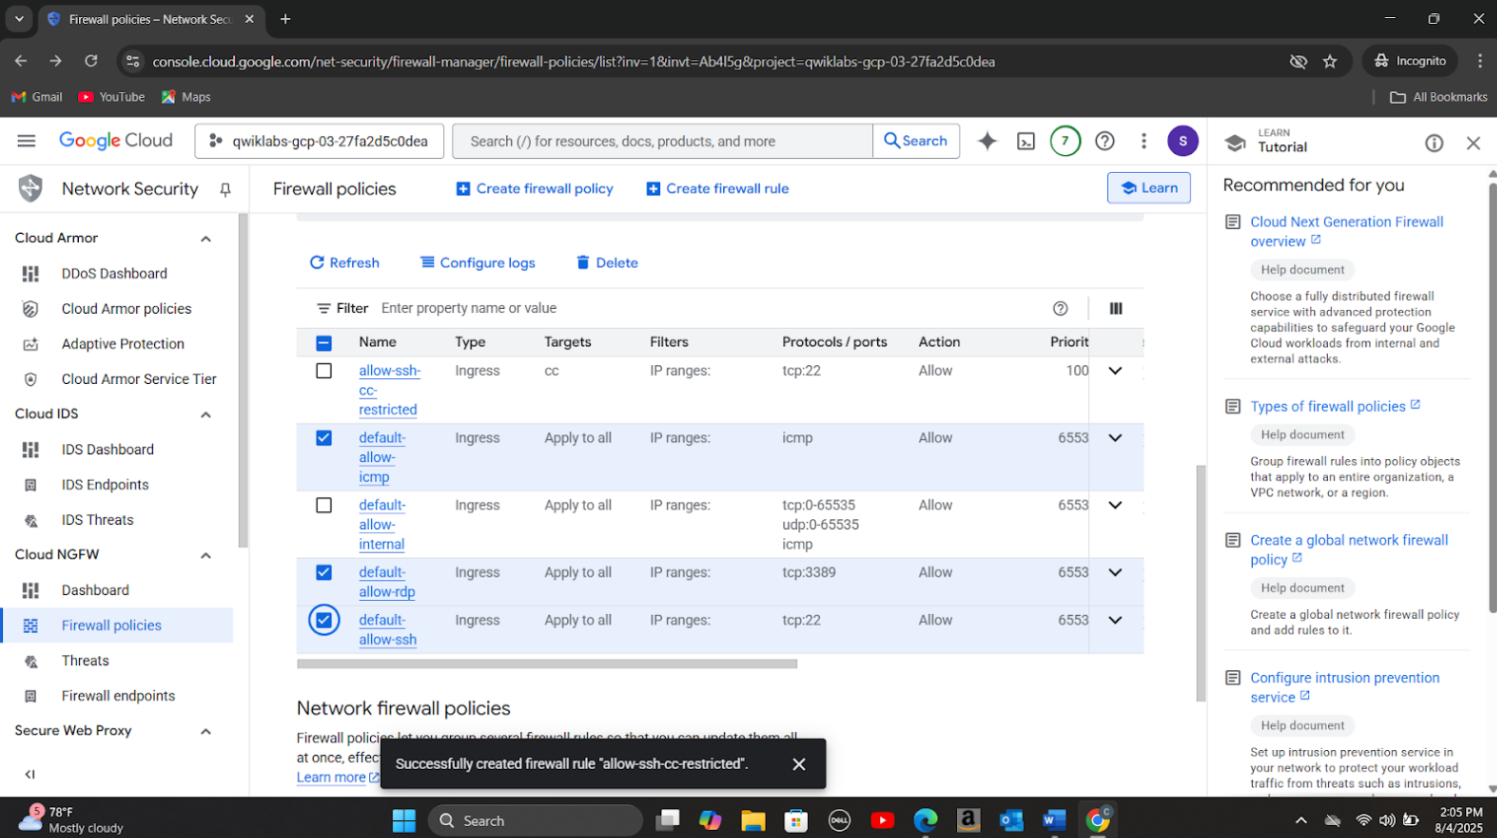Uncheck the default-allow-rdp rule checkbox
This screenshot has height=838, width=1497.
(x=324, y=573)
